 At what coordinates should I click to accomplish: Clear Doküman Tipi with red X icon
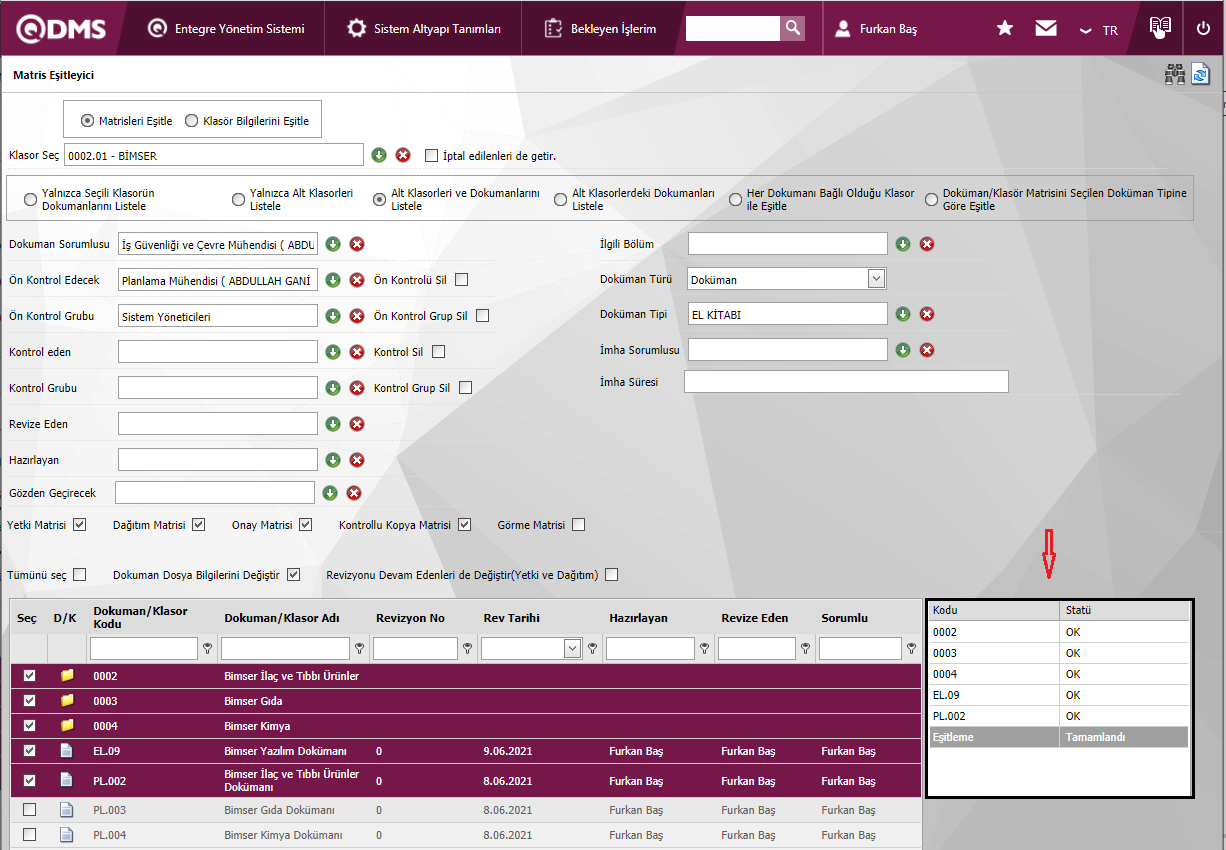click(927, 314)
